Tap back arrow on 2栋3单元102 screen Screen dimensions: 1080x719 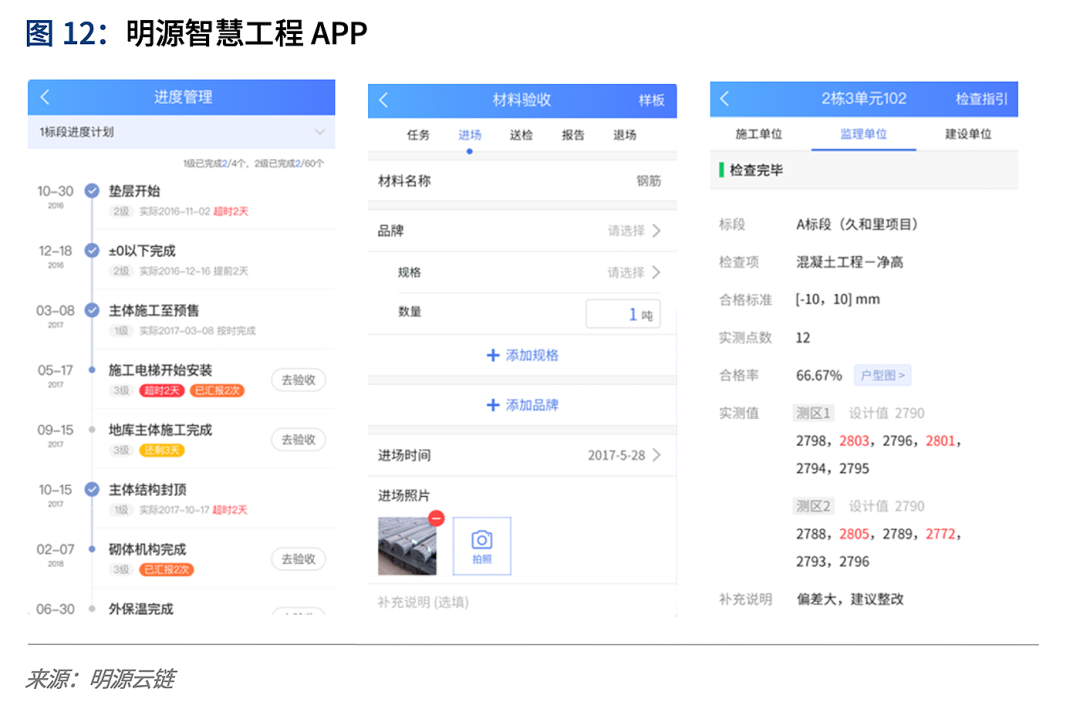[x=725, y=99]
